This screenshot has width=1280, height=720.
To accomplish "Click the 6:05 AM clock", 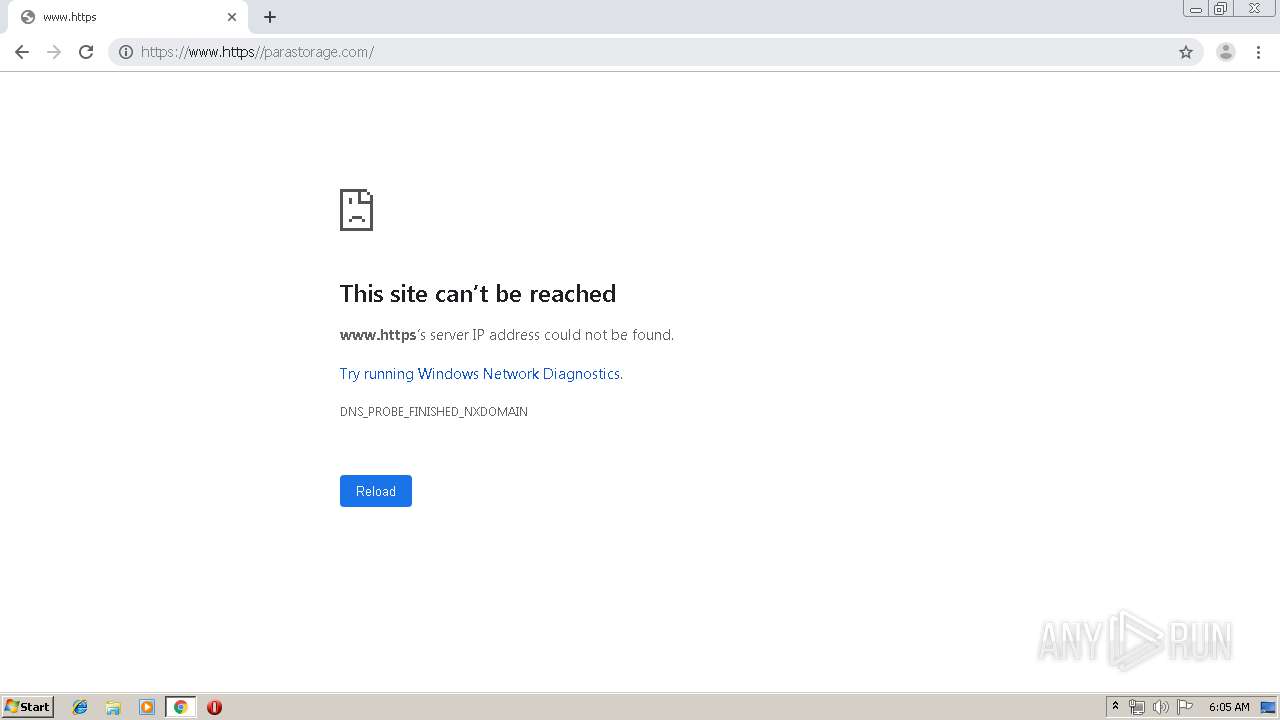I will (x=1229, y=707).
